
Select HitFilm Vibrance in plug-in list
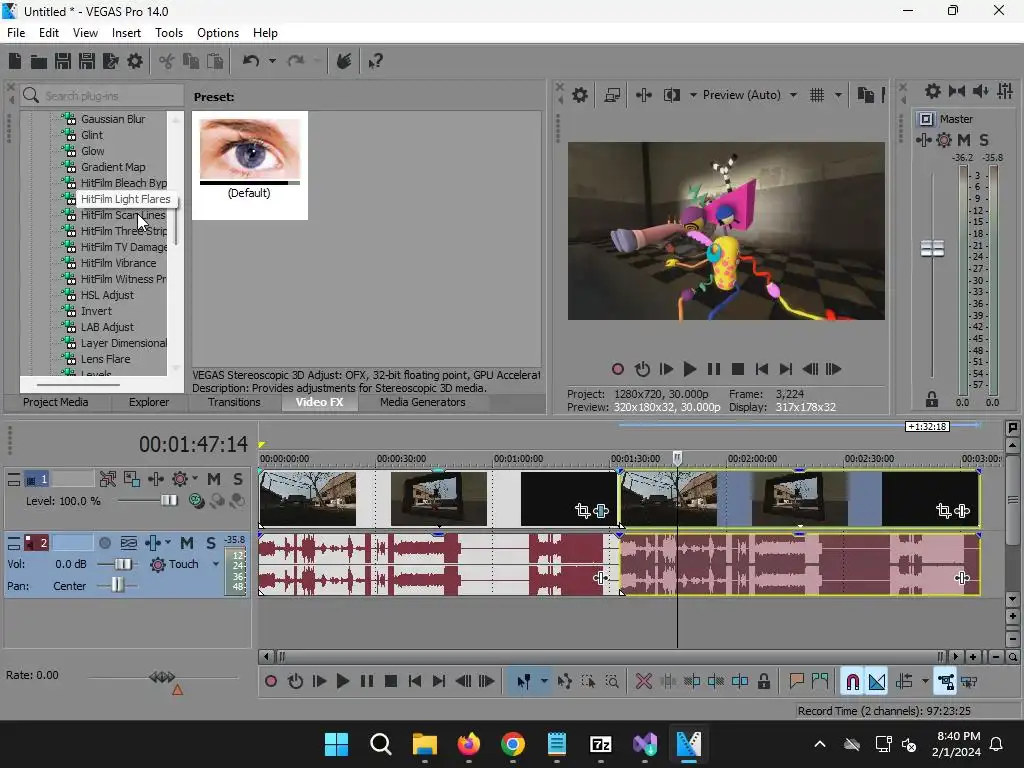118,263
